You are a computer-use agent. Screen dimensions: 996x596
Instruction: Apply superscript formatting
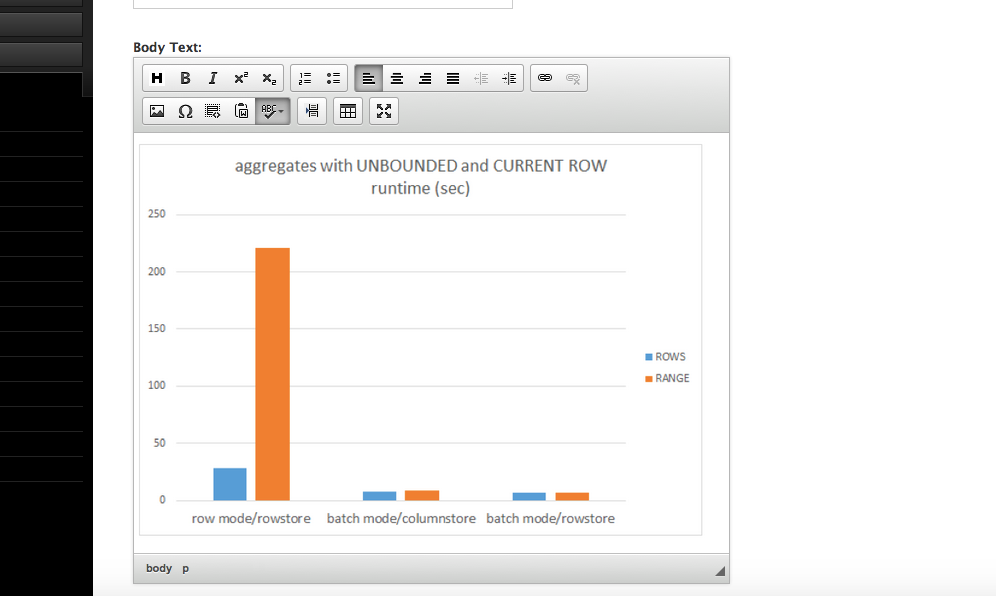pos(240,77)
